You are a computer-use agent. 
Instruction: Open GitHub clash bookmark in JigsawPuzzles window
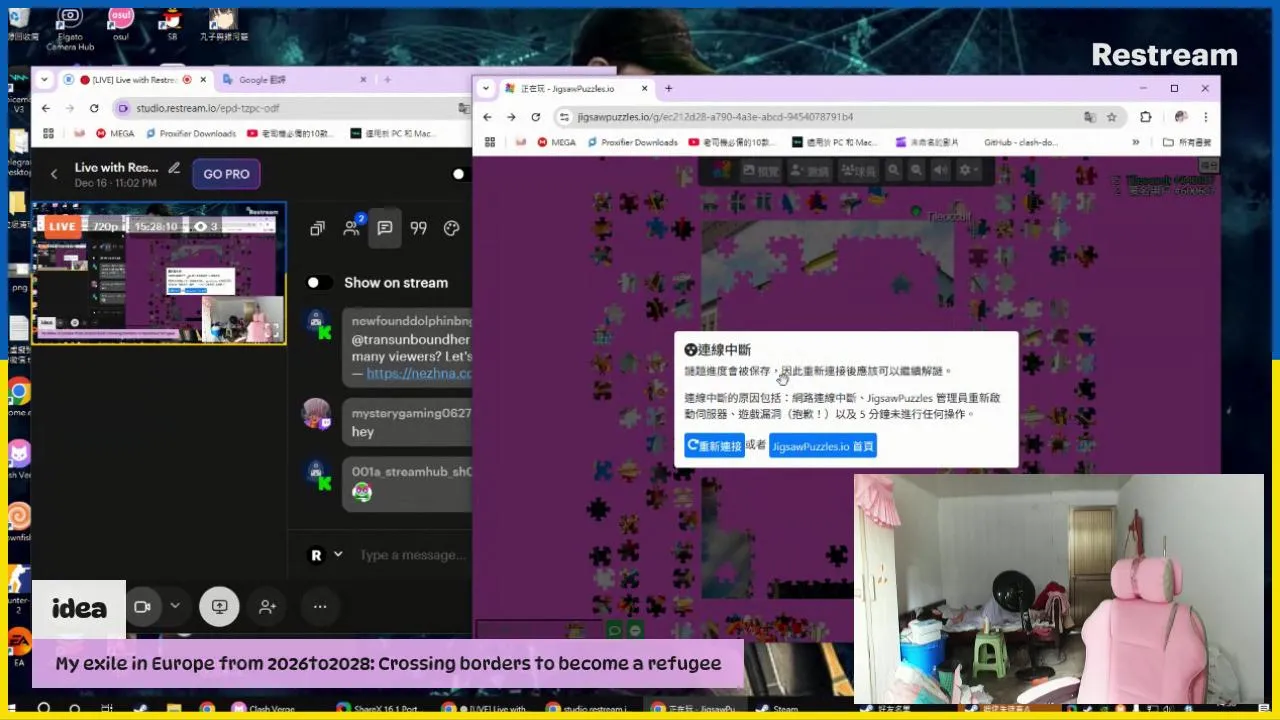point(1020,142)
